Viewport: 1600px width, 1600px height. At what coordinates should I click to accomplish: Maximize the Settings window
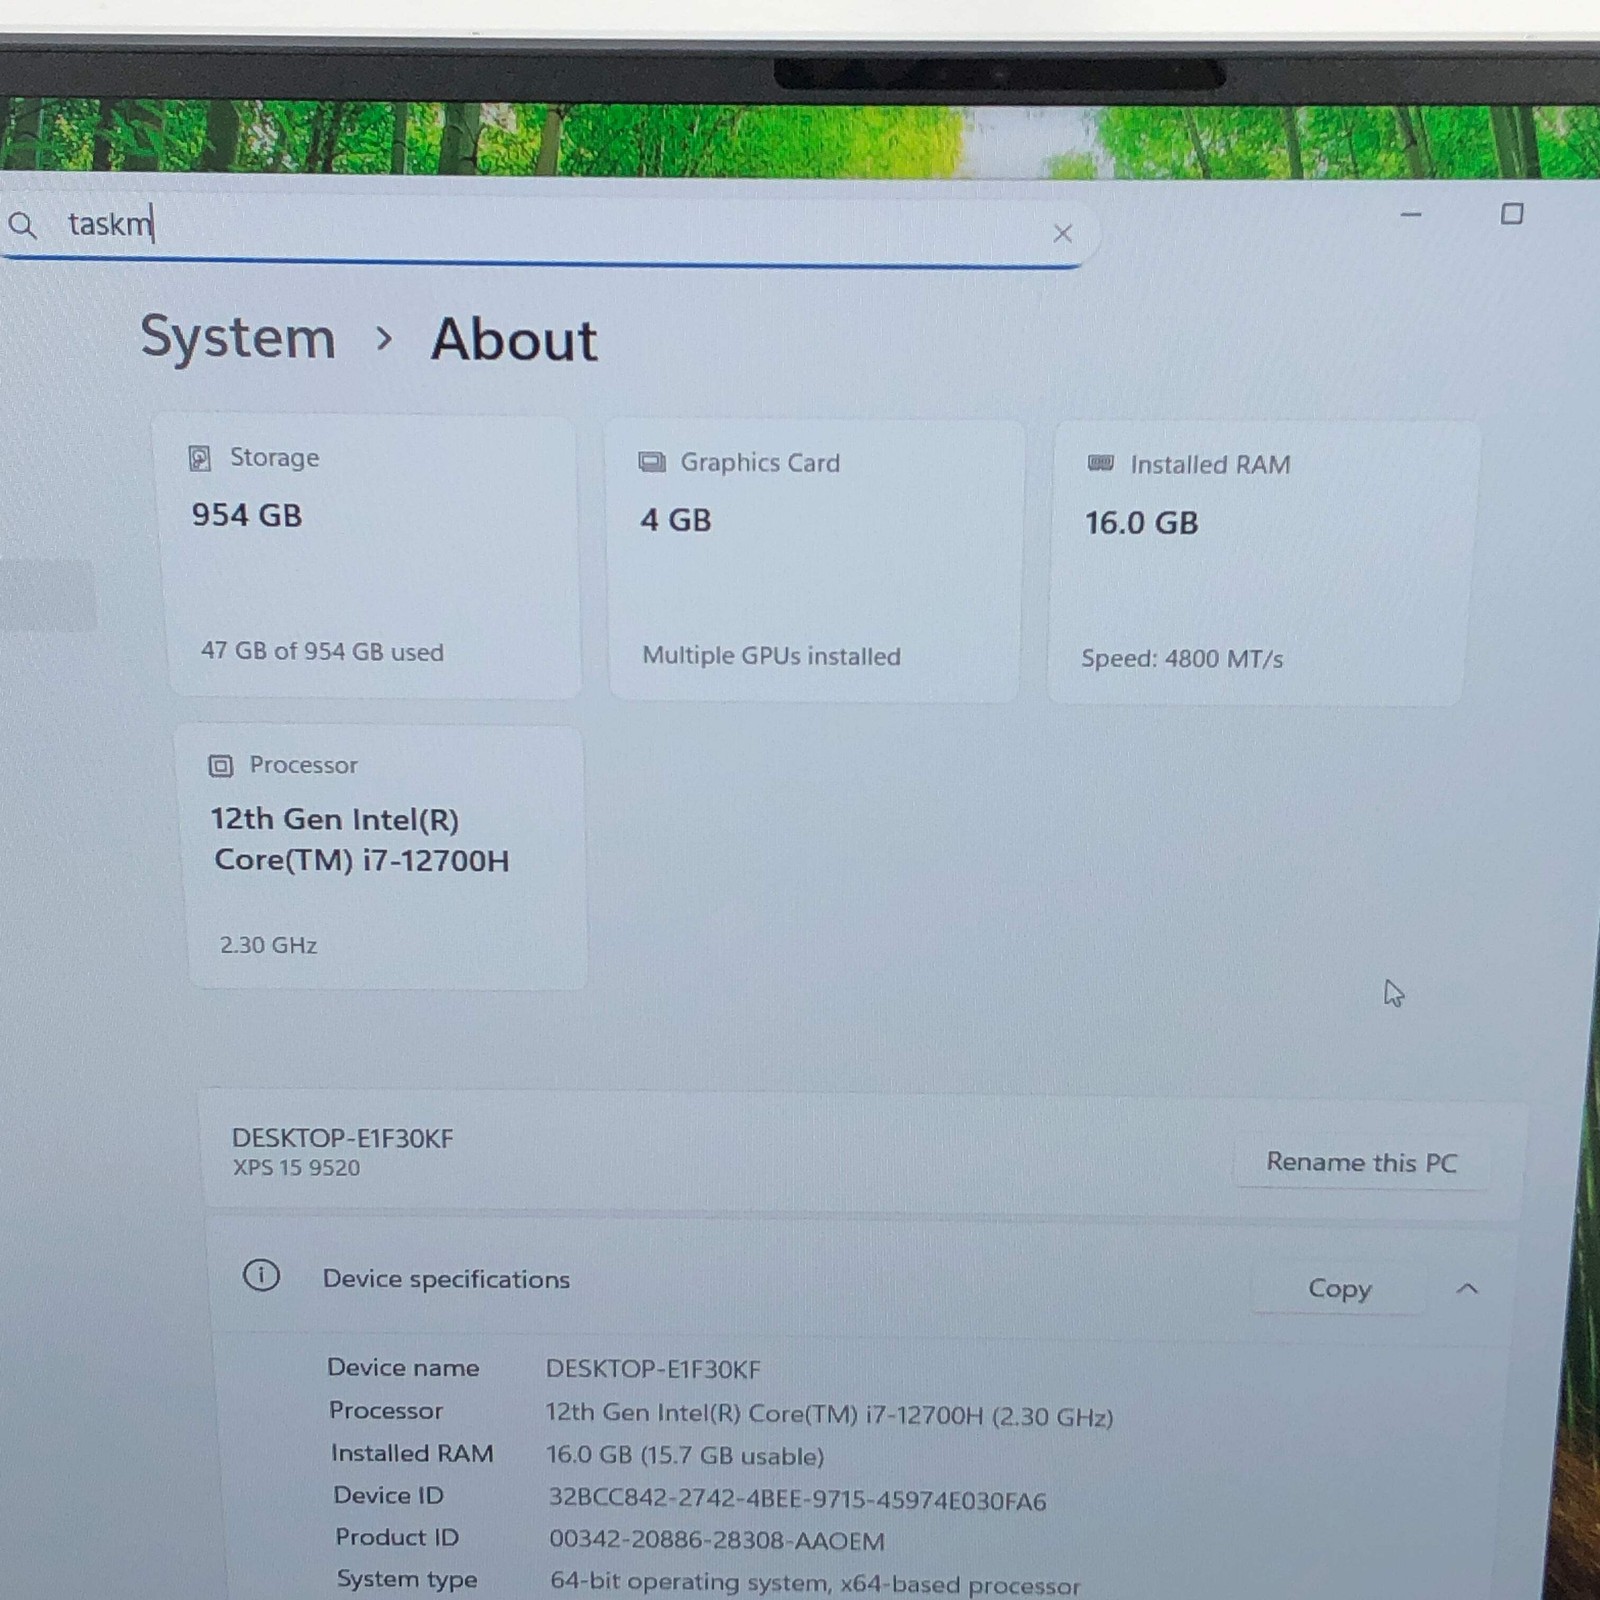coord(1512,214)
